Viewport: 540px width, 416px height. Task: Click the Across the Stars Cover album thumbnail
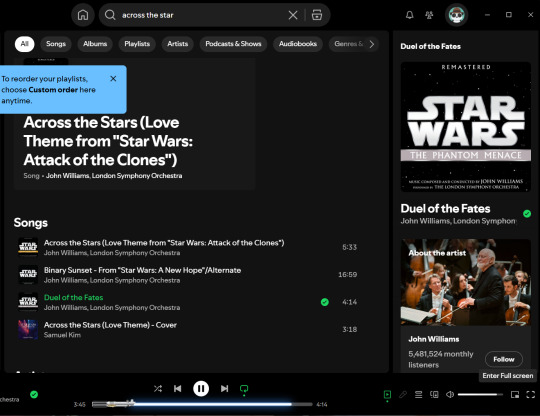[x=28, y=330]
